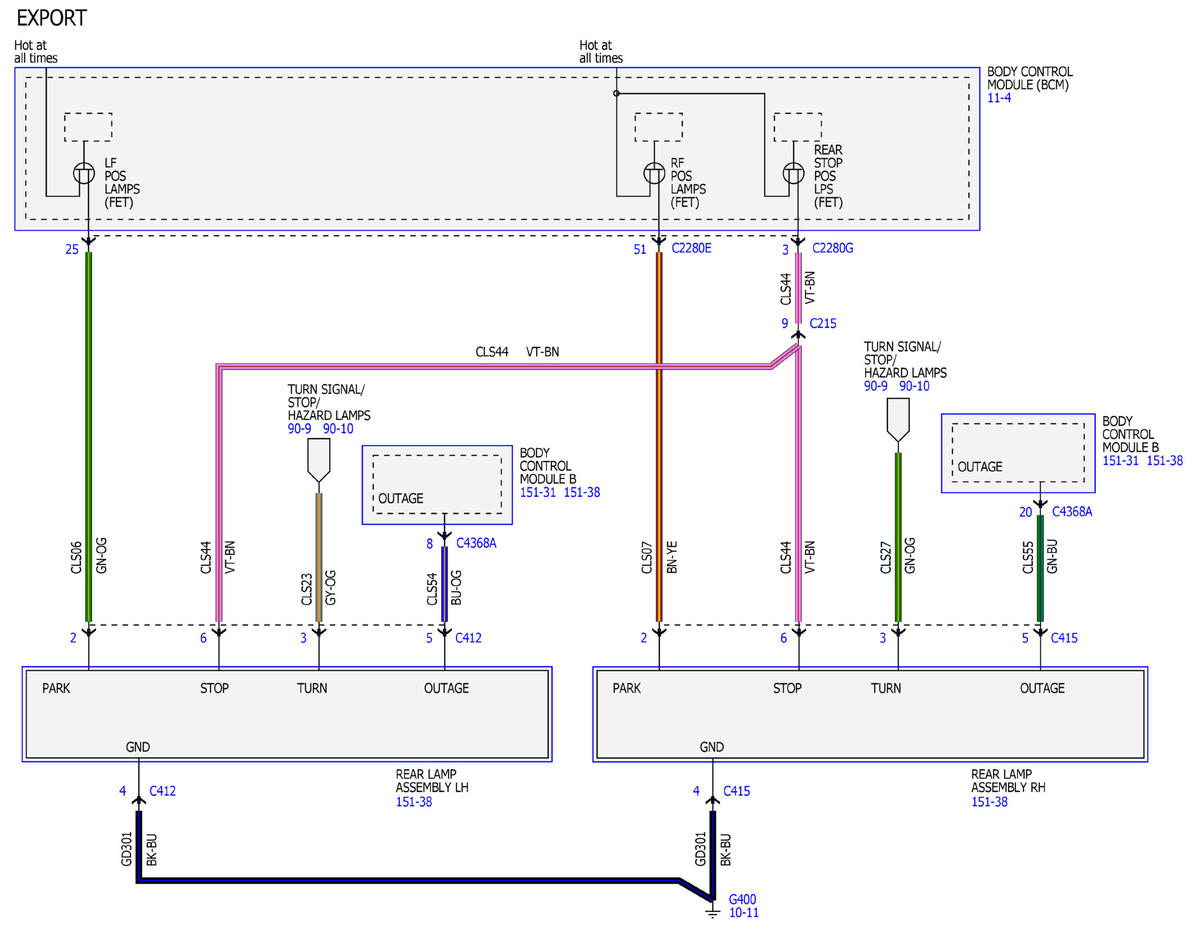Click the C412 link at ground pin 4
Image resolution: width=1200 pixels, height=927 pixels.
click(163, 791)
